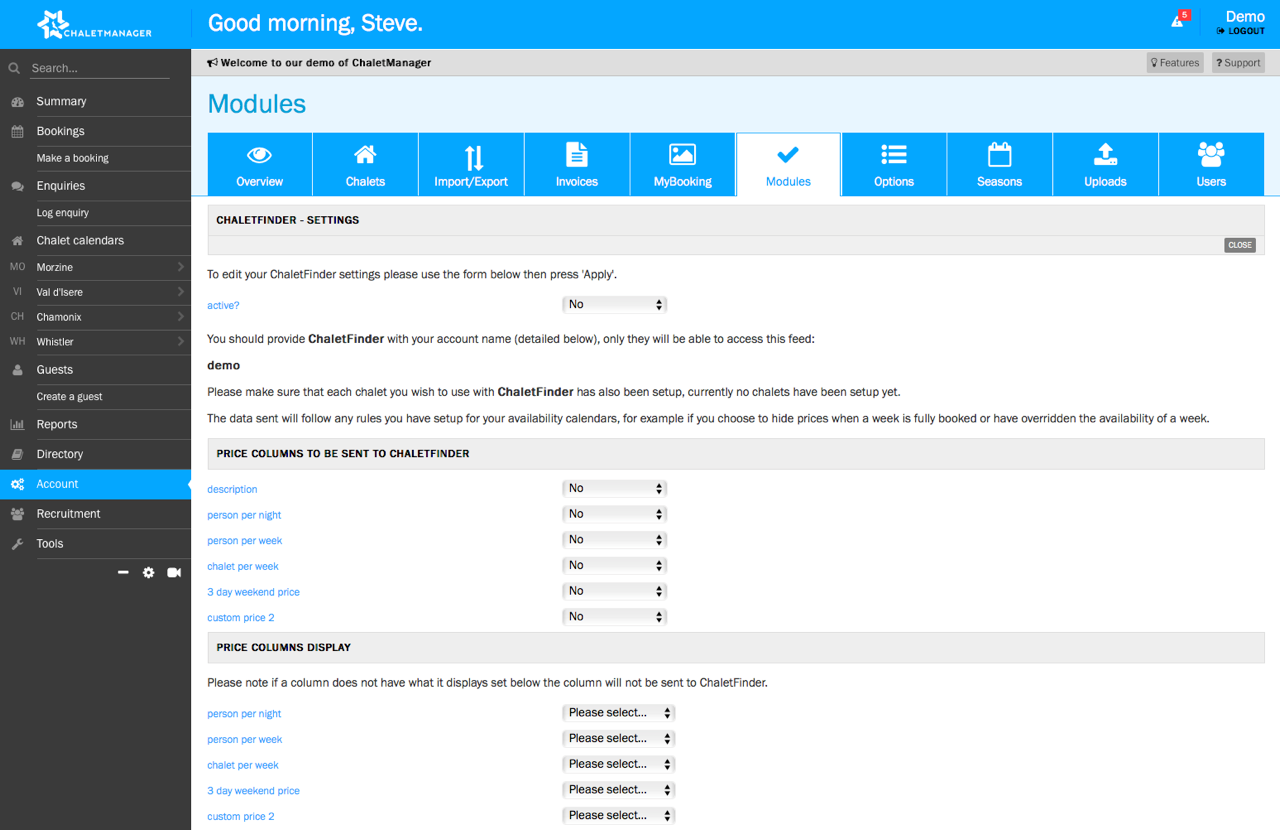Click the LOGOUT link
This screenshot has height=830, width=1280.
pyautogui.click(x=1241, y=32)
